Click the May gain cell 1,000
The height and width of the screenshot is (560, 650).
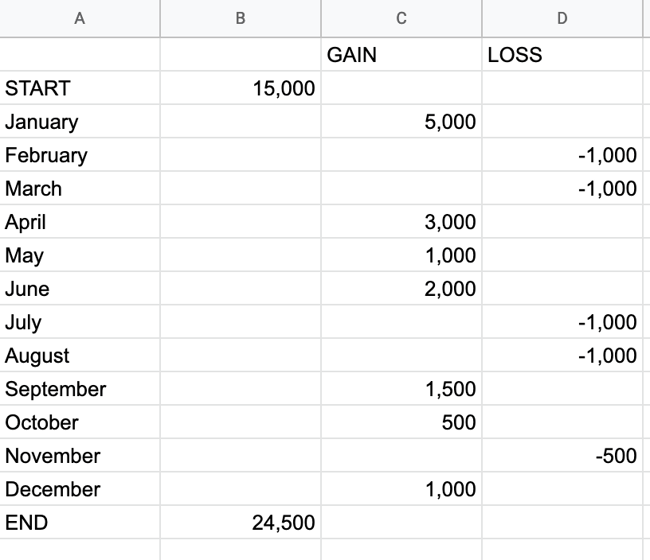tap(400, 256)
